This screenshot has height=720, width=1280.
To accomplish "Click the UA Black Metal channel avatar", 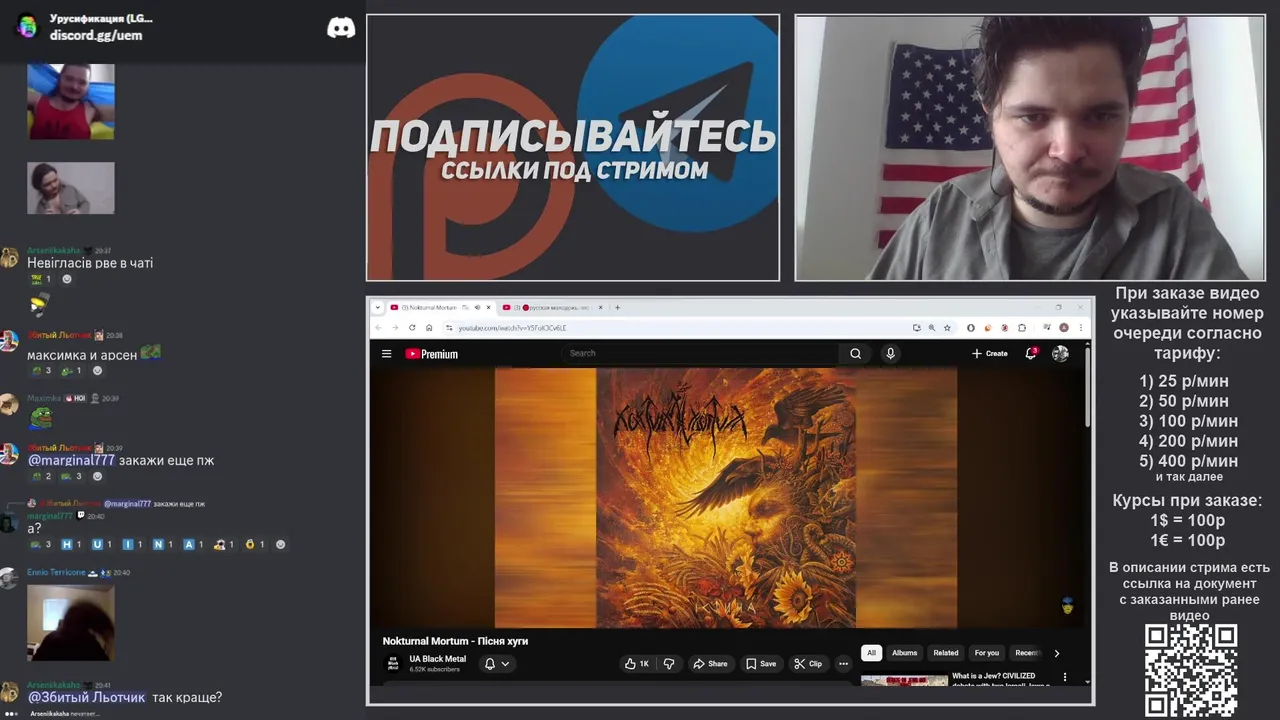I will [x=393, y=663].
